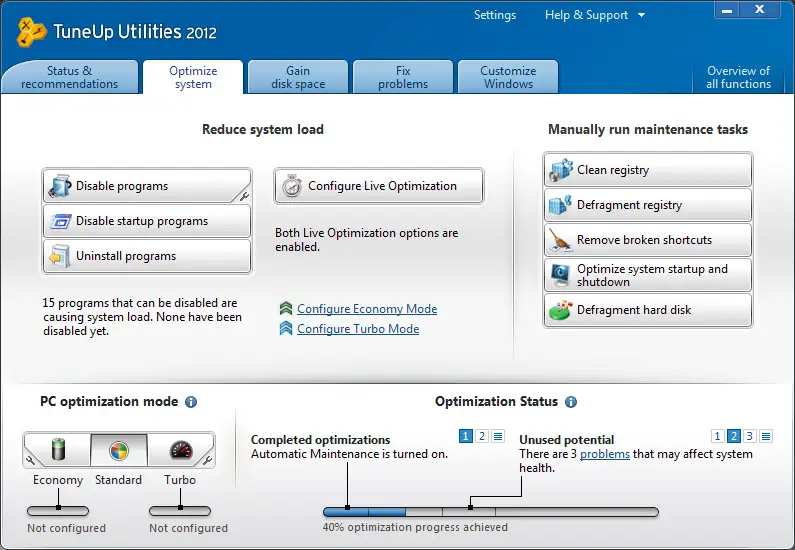Run Defragment registry task

[x=648, y=205]
